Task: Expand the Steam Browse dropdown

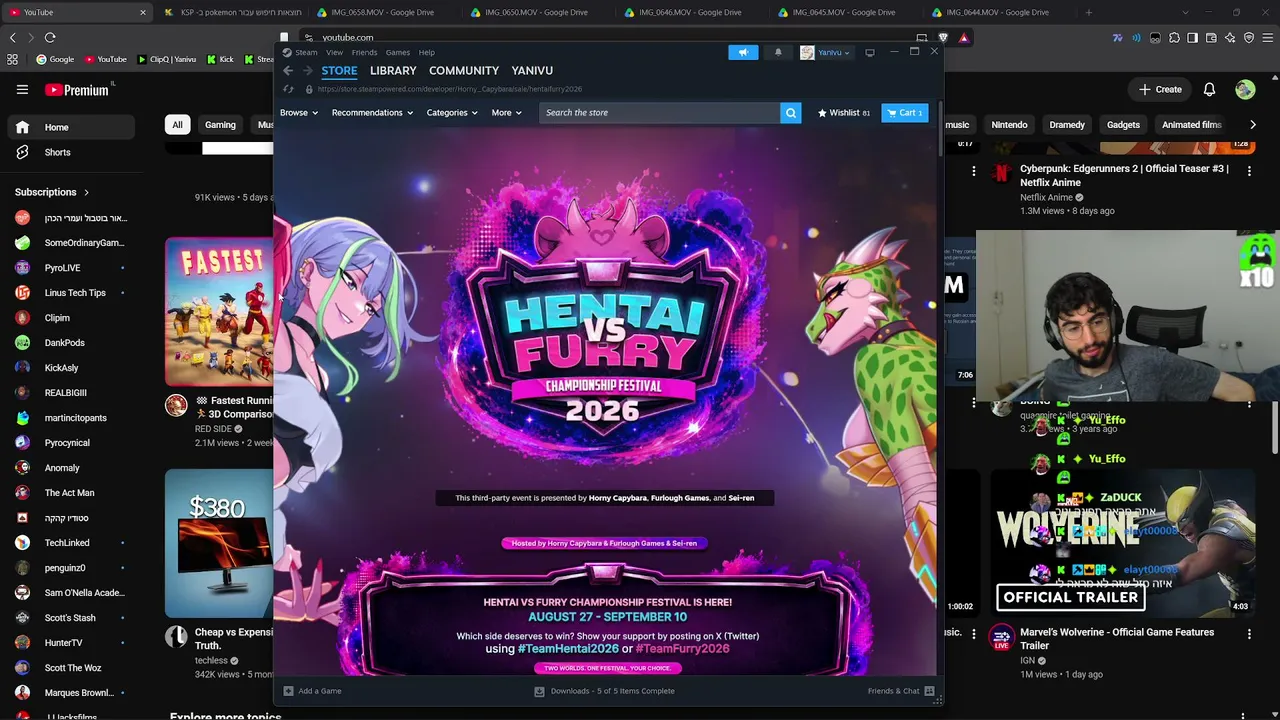Action: click(299, 113)
